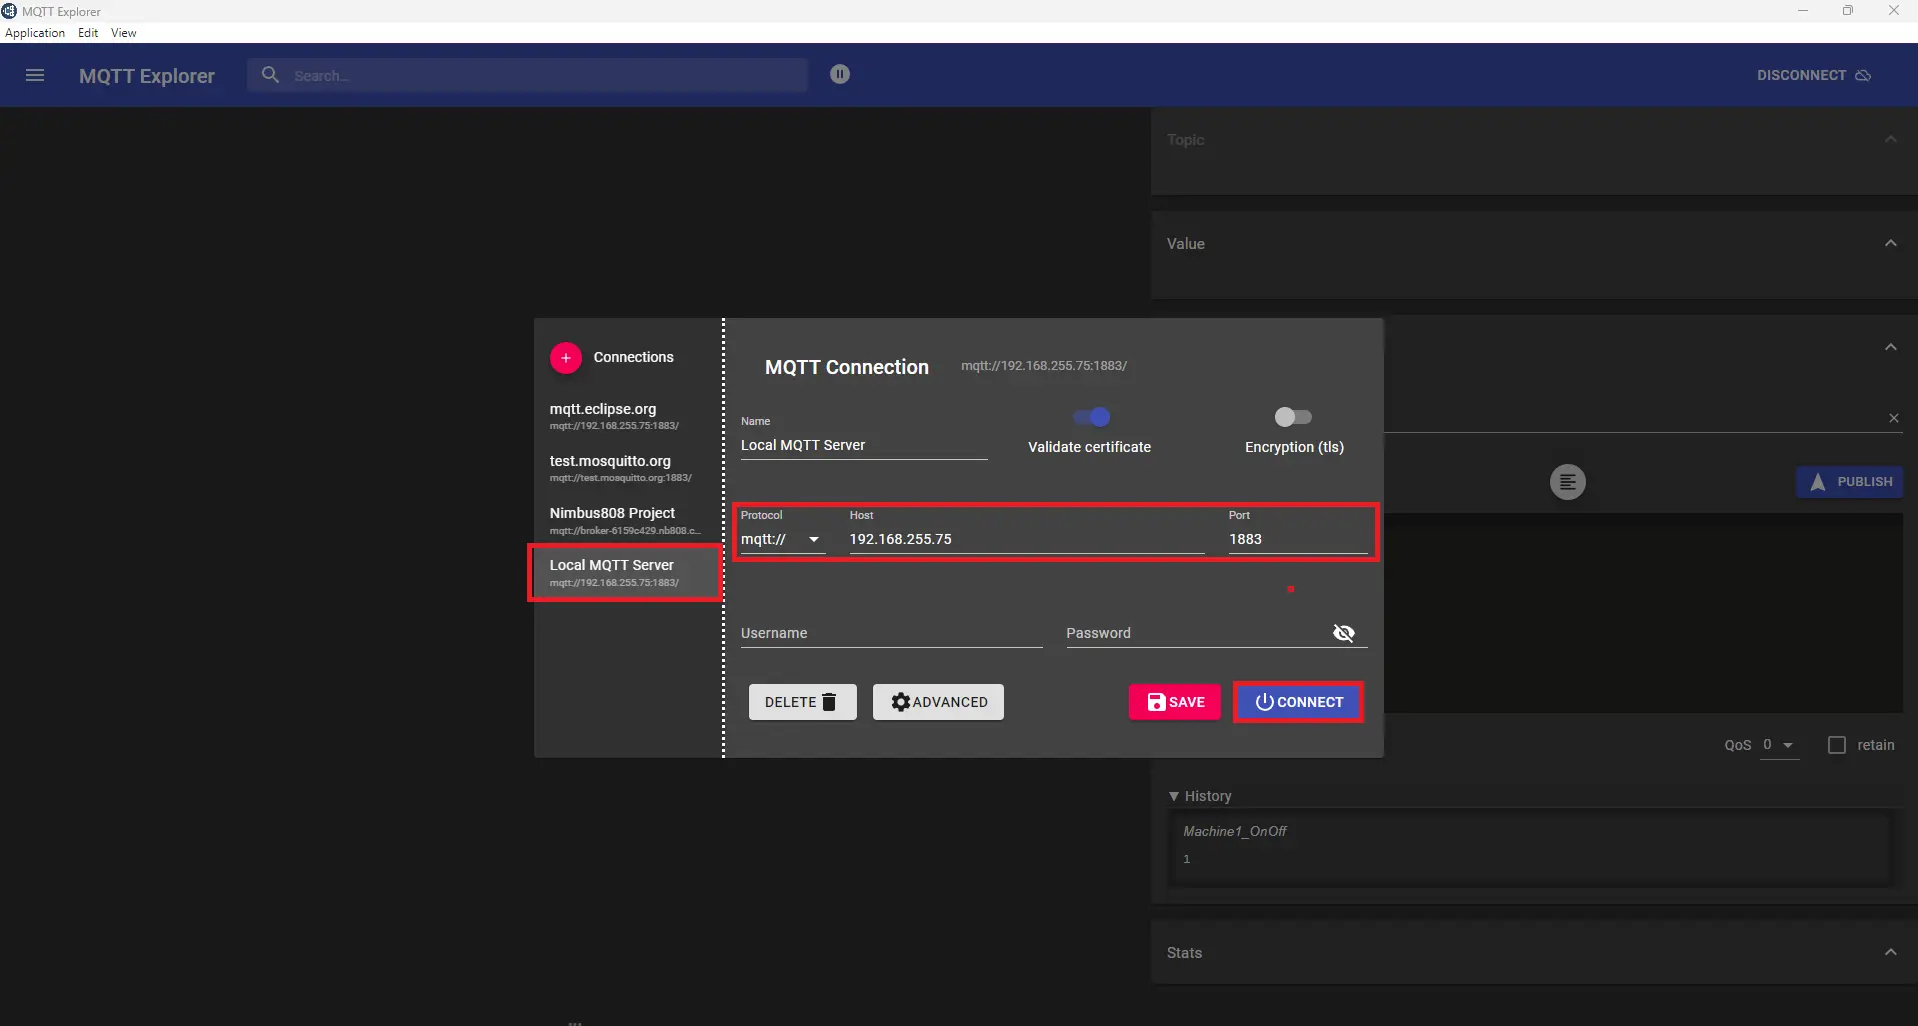Add new connection with plus icon
This screenshot has width=1918, height=1026.
(x=566, y=358)
